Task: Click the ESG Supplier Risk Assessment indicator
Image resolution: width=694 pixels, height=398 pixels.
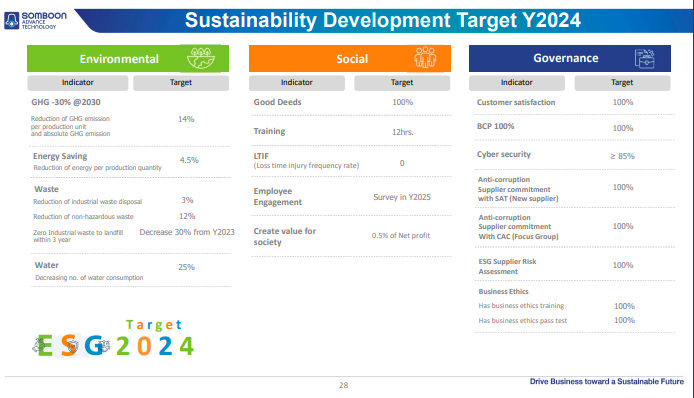Action: tap(507, 267)
